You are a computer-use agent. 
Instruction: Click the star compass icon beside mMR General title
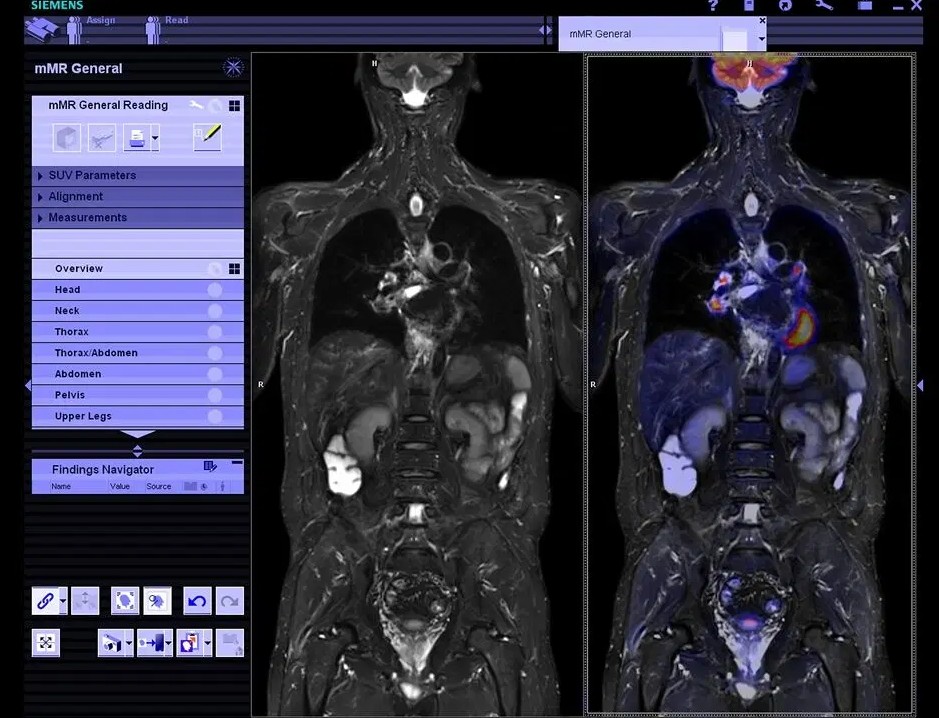tap(233, 67)
